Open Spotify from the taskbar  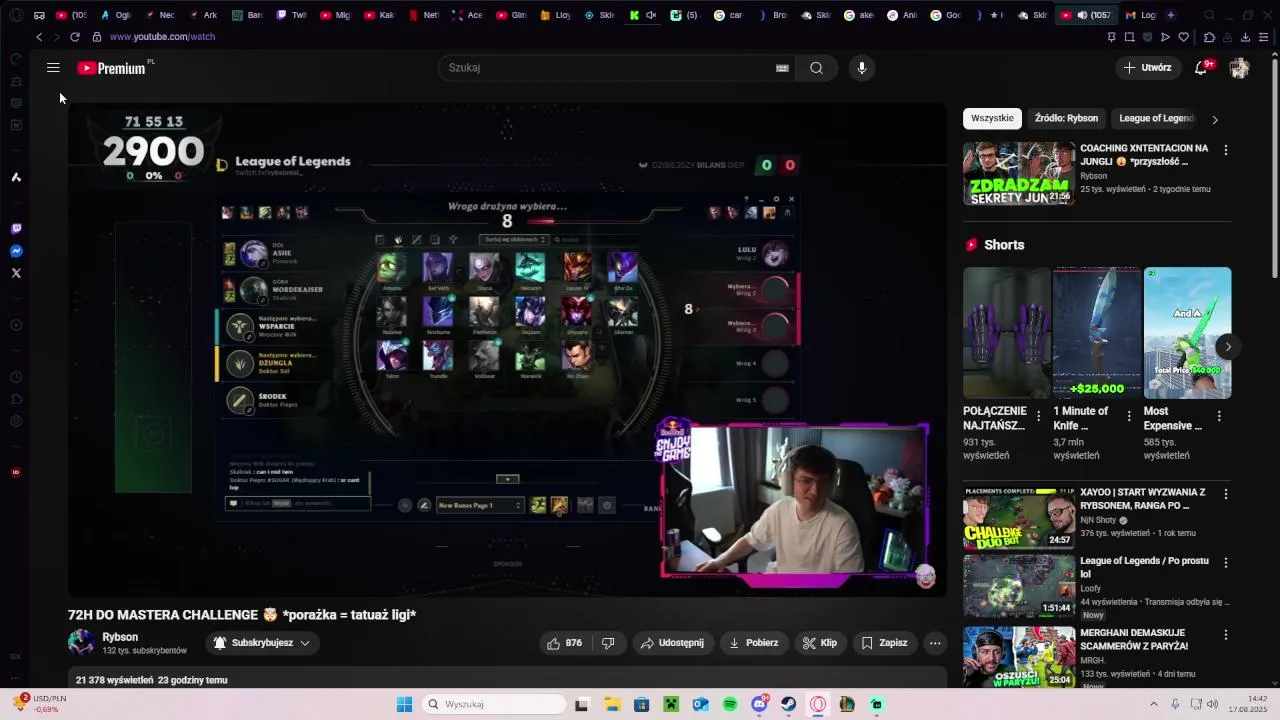(730, 705)
